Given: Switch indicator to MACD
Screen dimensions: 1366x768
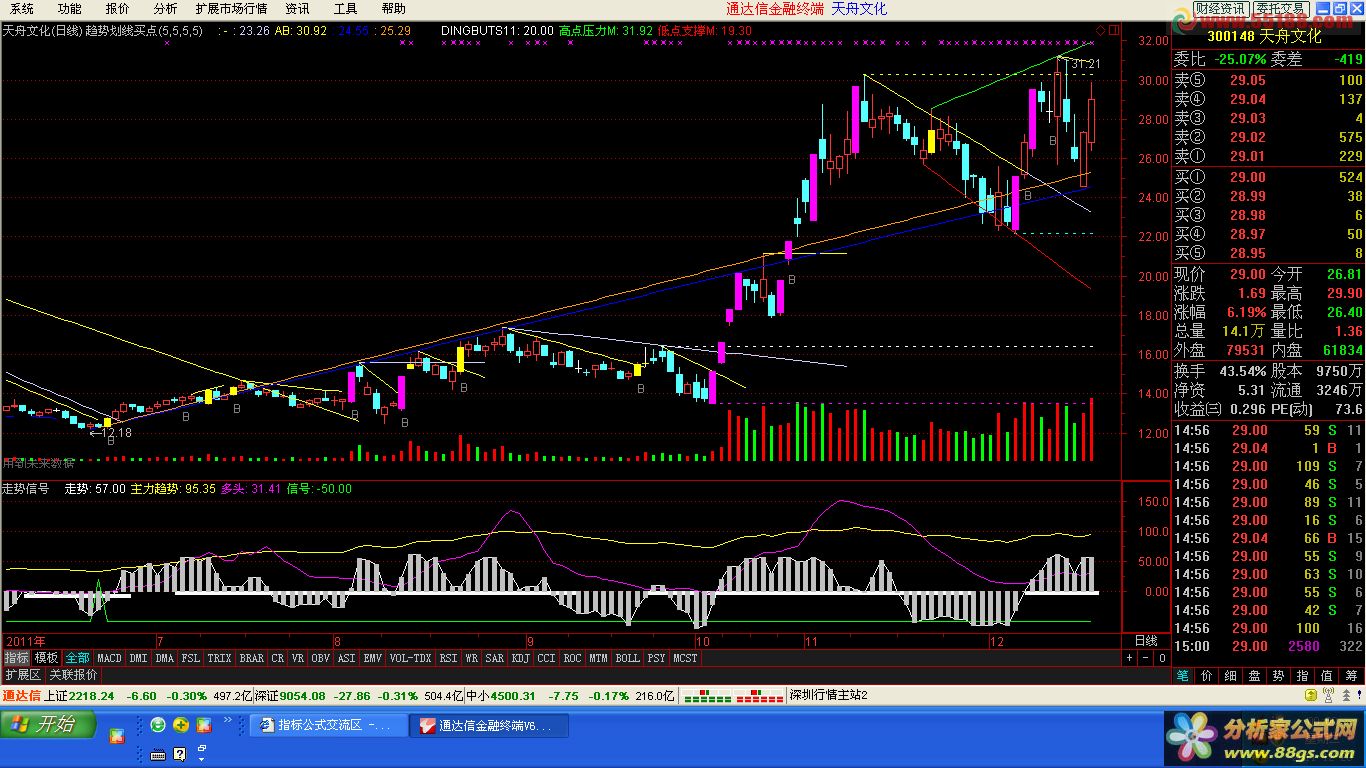Looking at the screenshot, I should coord(109,658).
